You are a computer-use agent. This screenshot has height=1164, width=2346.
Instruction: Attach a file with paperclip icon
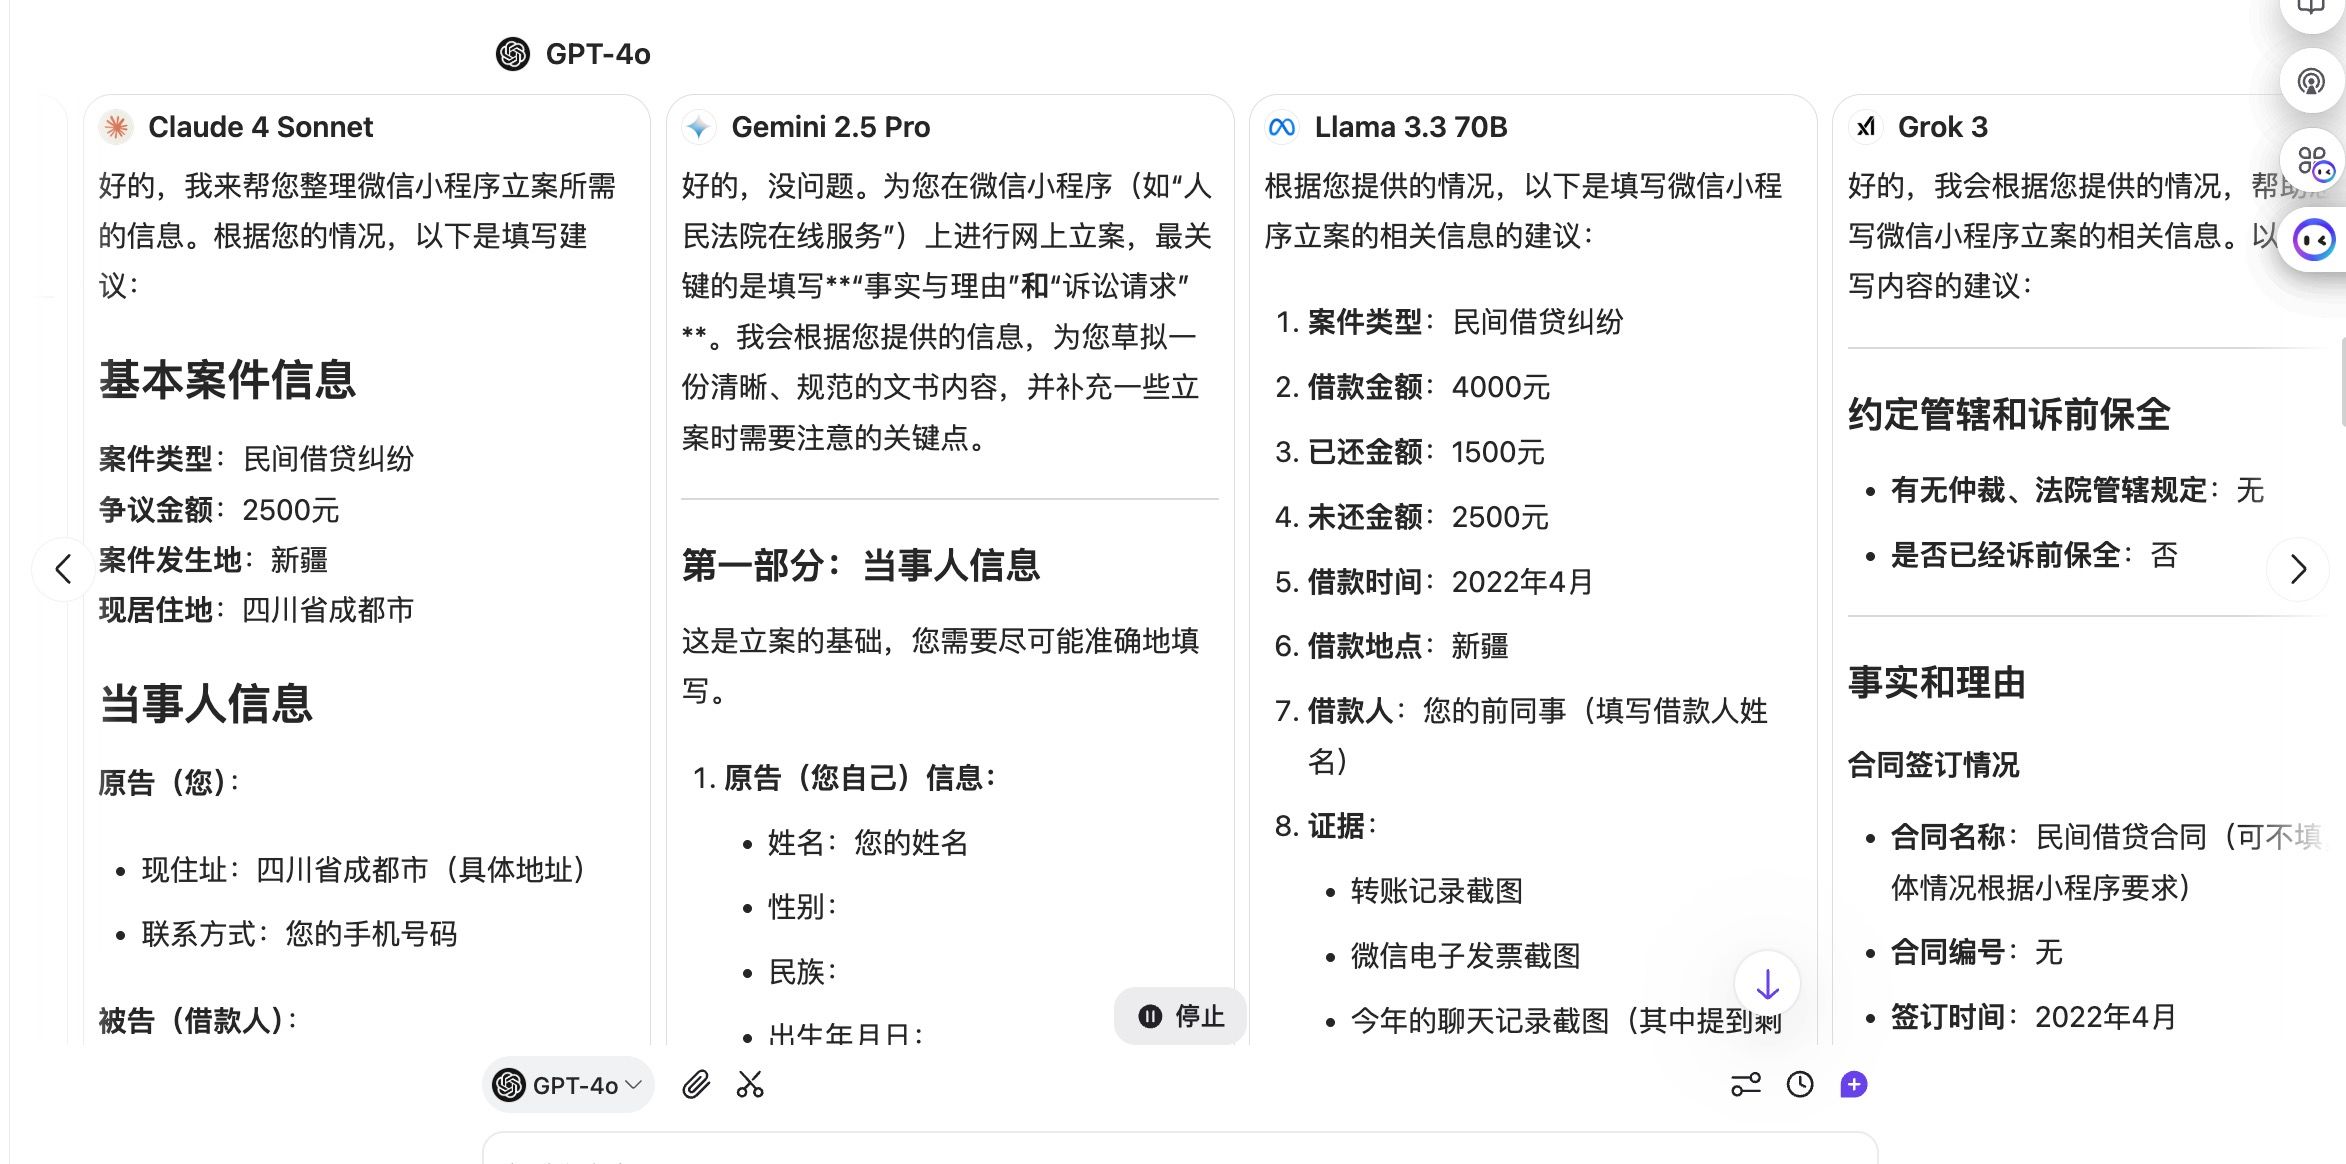pyautogui.click(x=696, y=1085)
